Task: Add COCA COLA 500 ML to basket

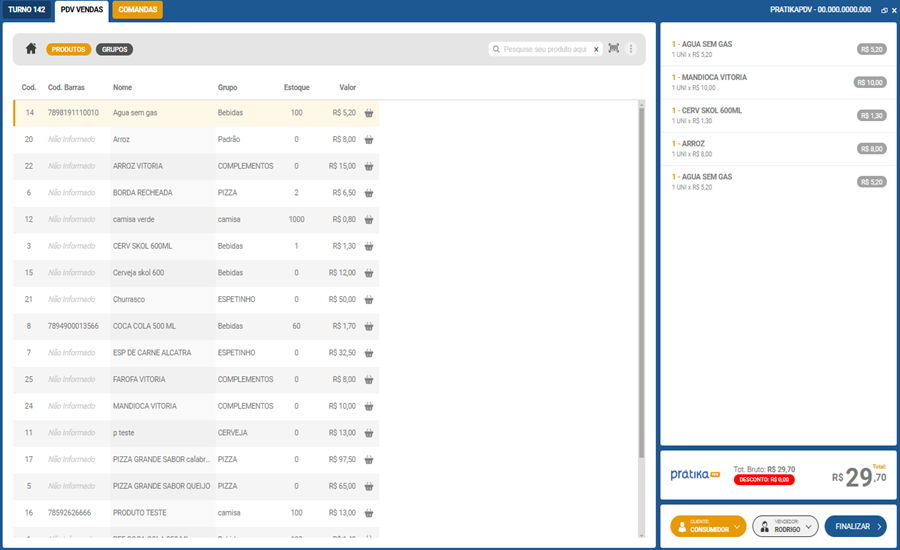Action: pos(369,326)
